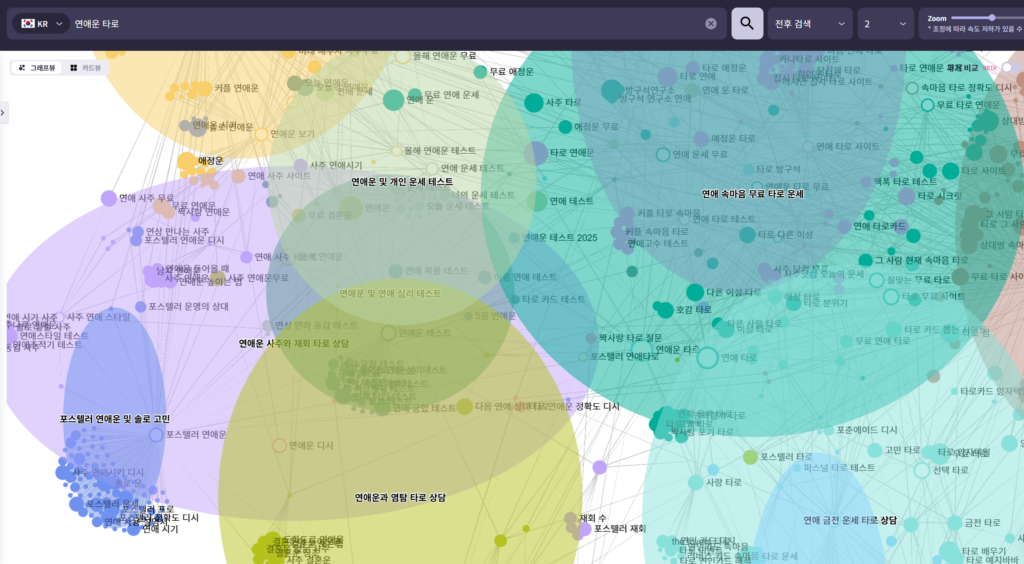
Task: Open the depth dropdown showing 2
Action: [885, 23]
